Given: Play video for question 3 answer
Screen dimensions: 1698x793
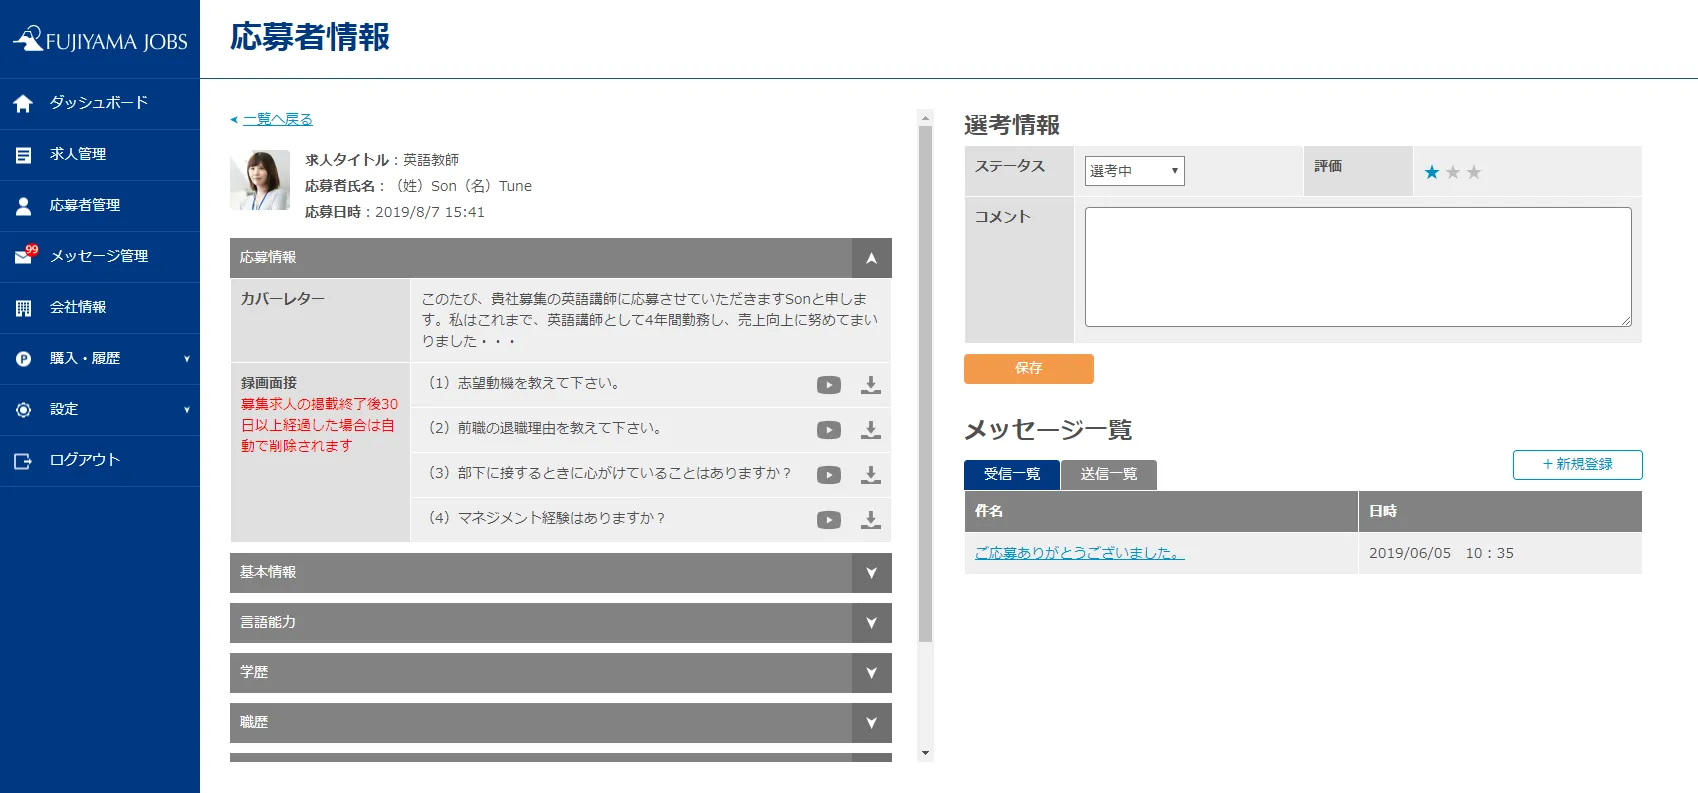Looking at the screenshot, I should (828, 475).
